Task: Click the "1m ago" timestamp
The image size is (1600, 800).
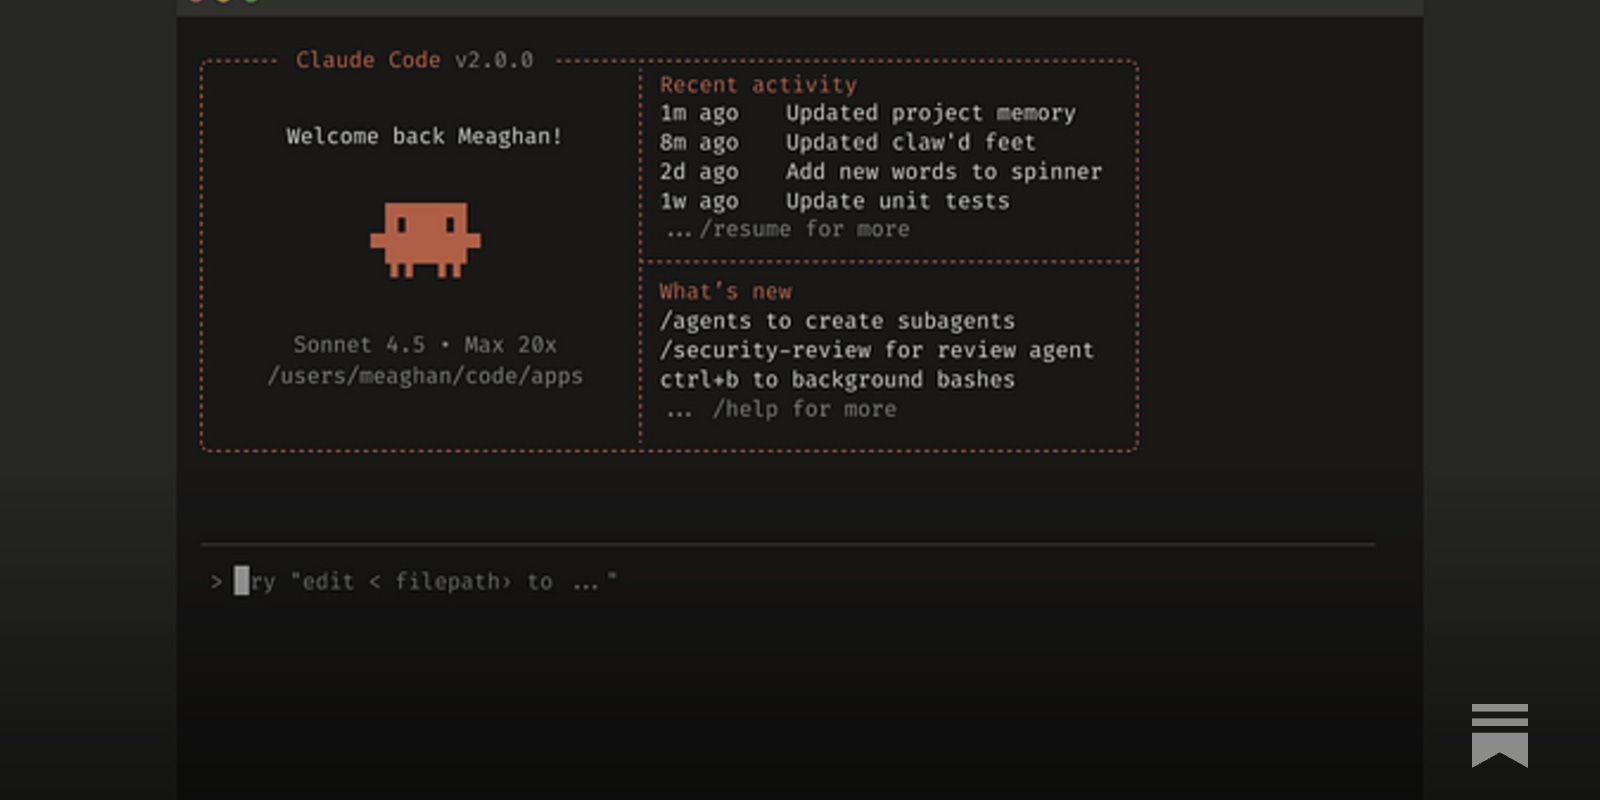Action: (699, 113)
